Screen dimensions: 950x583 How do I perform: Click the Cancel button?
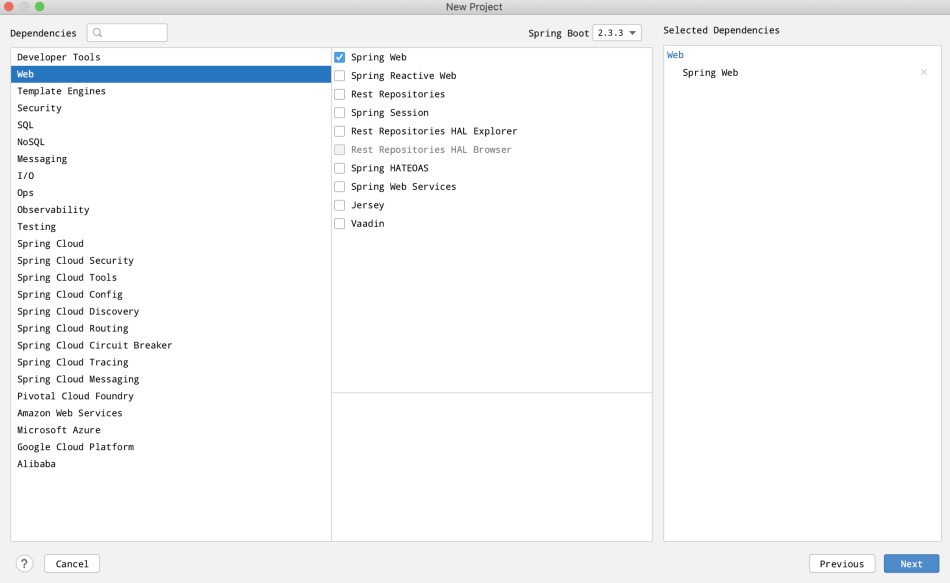[x=72, y=564]
